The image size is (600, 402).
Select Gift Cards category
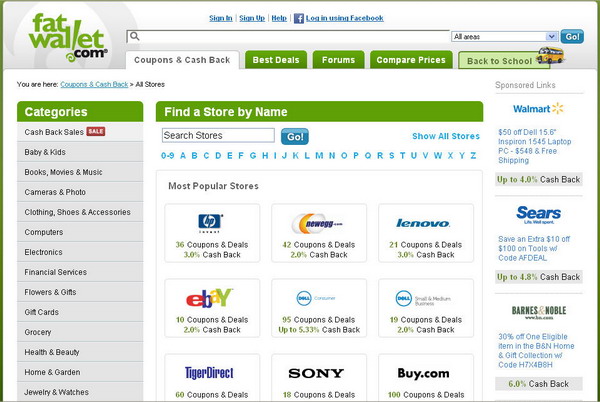(x=80, y=312)
